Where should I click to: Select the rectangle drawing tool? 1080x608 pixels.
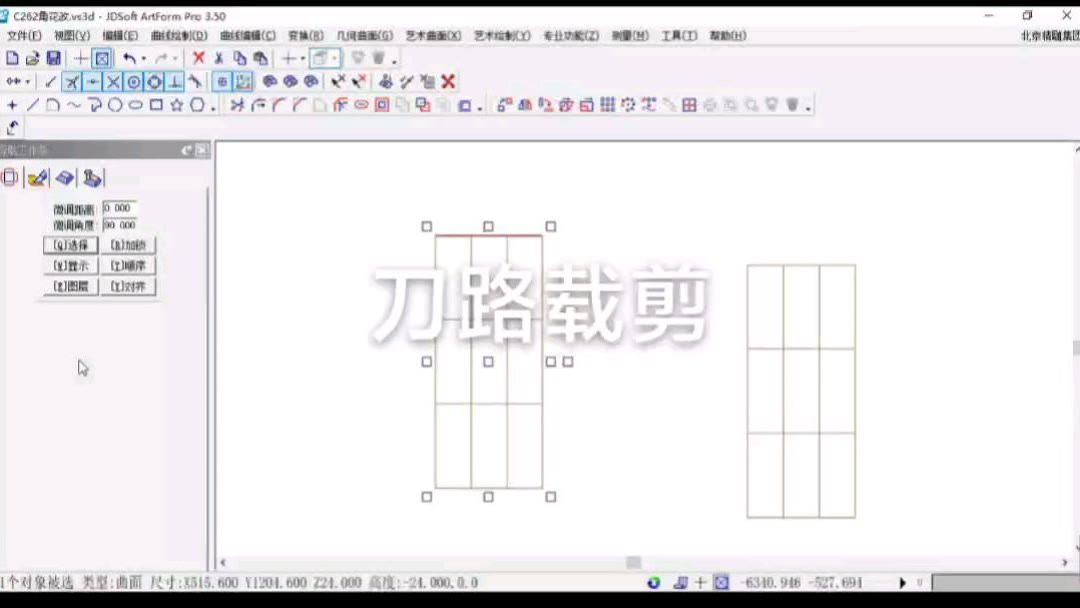coord(157,103)
